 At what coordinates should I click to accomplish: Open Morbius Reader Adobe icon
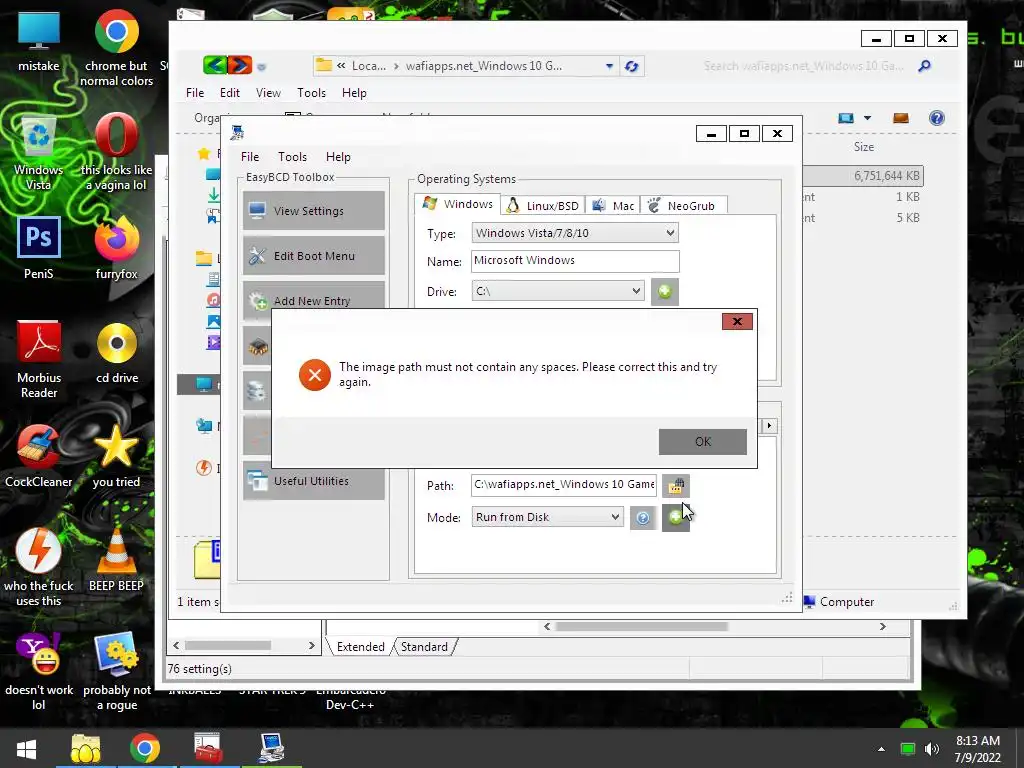pyautogui.click(x=39, y=359)
